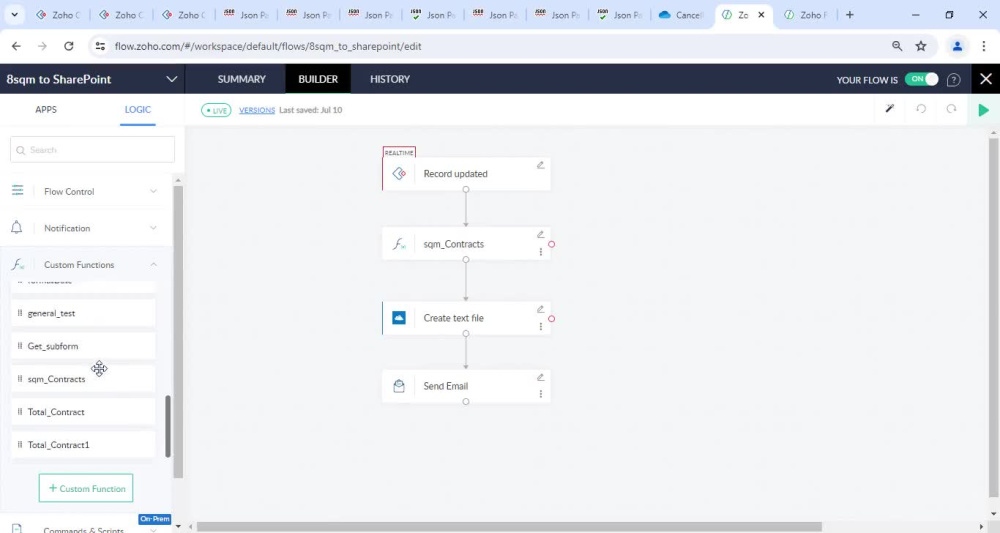This screenshot has height=533, width=1000.
Task: Select the Total_Contract custom function
Action: pos(83,412)
